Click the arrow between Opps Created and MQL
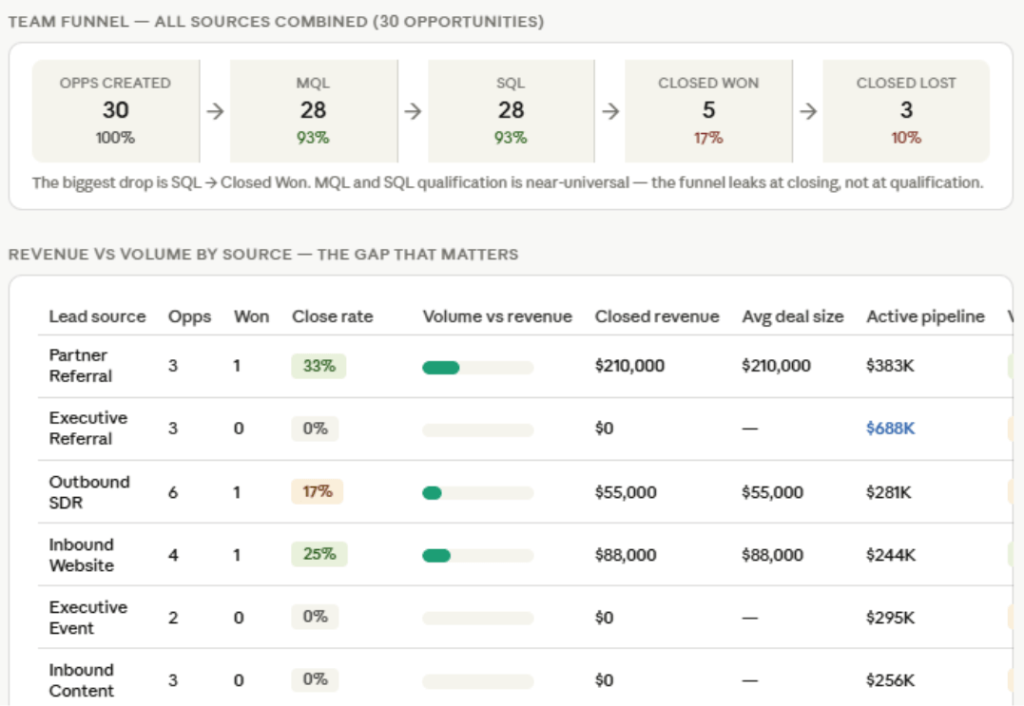The height and width of the screenshot is (706, 1024). pyautogui.click(x=215, y=111)
